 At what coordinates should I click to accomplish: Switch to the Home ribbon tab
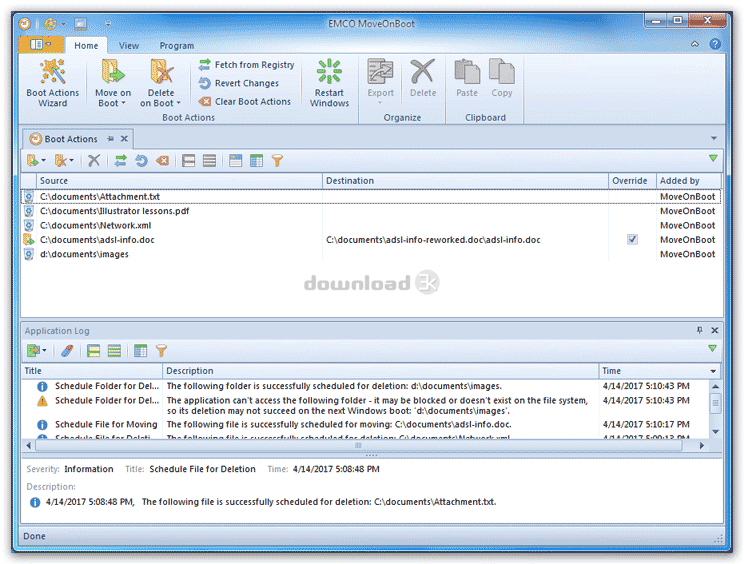(86, 46)
